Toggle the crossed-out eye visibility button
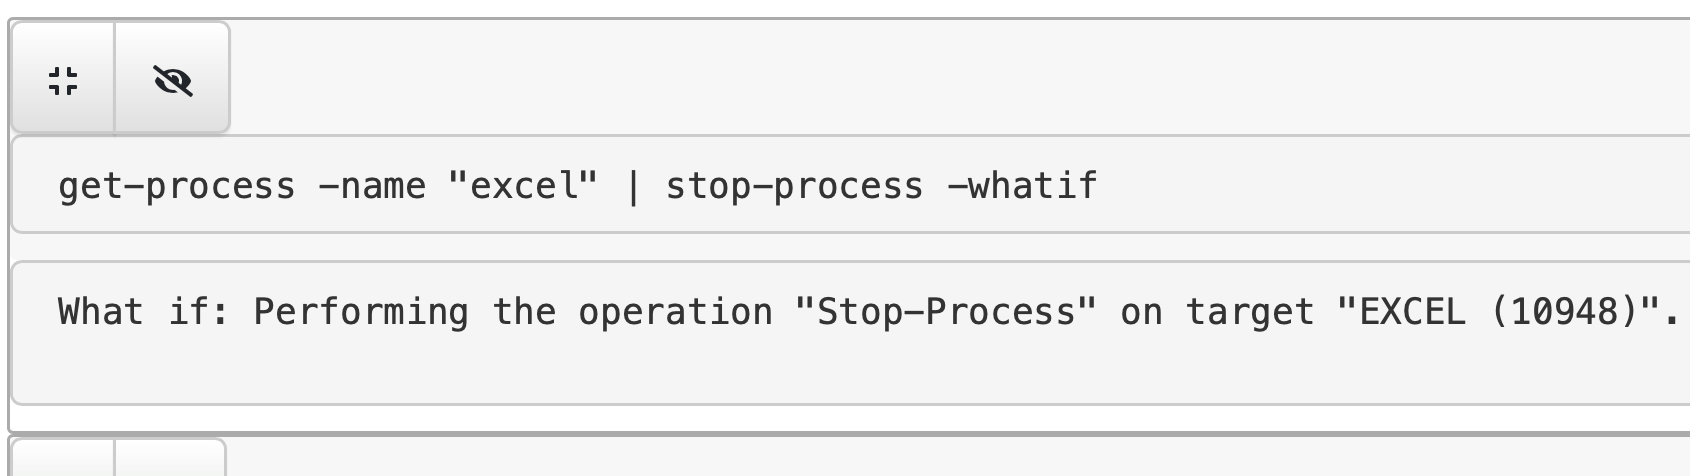 coord(173,80)
